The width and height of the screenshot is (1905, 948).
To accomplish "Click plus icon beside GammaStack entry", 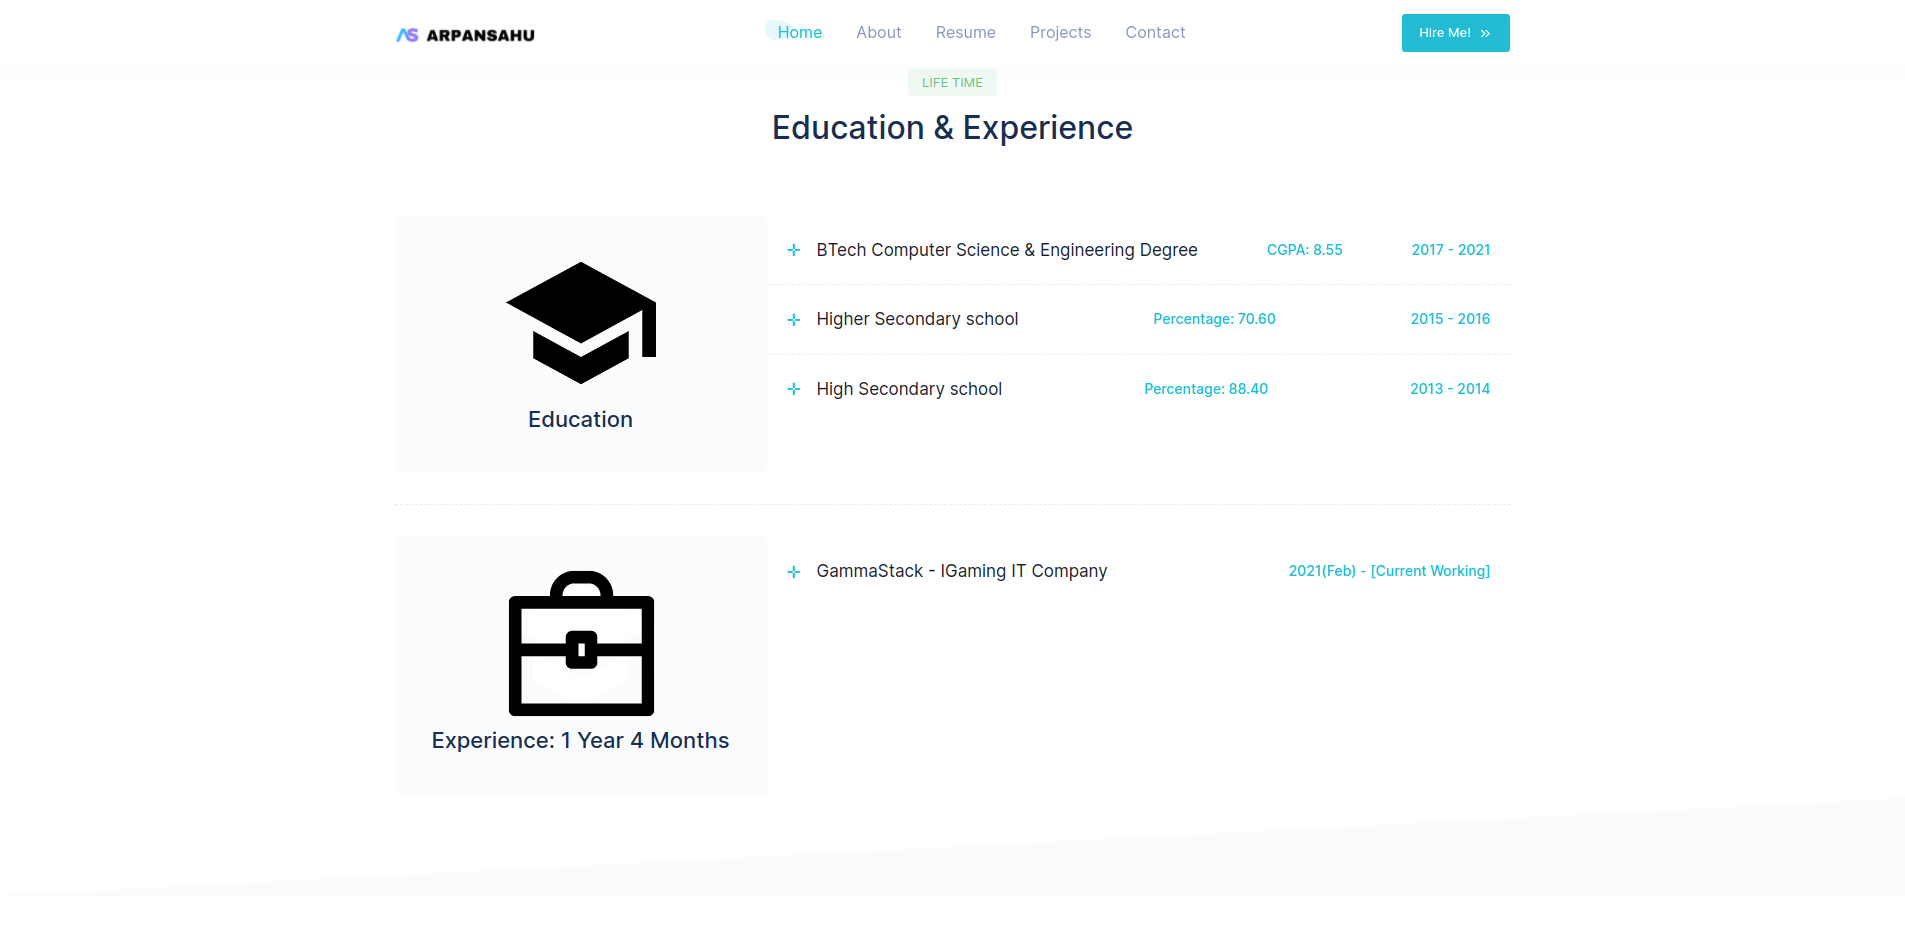I will coord(793,572).
